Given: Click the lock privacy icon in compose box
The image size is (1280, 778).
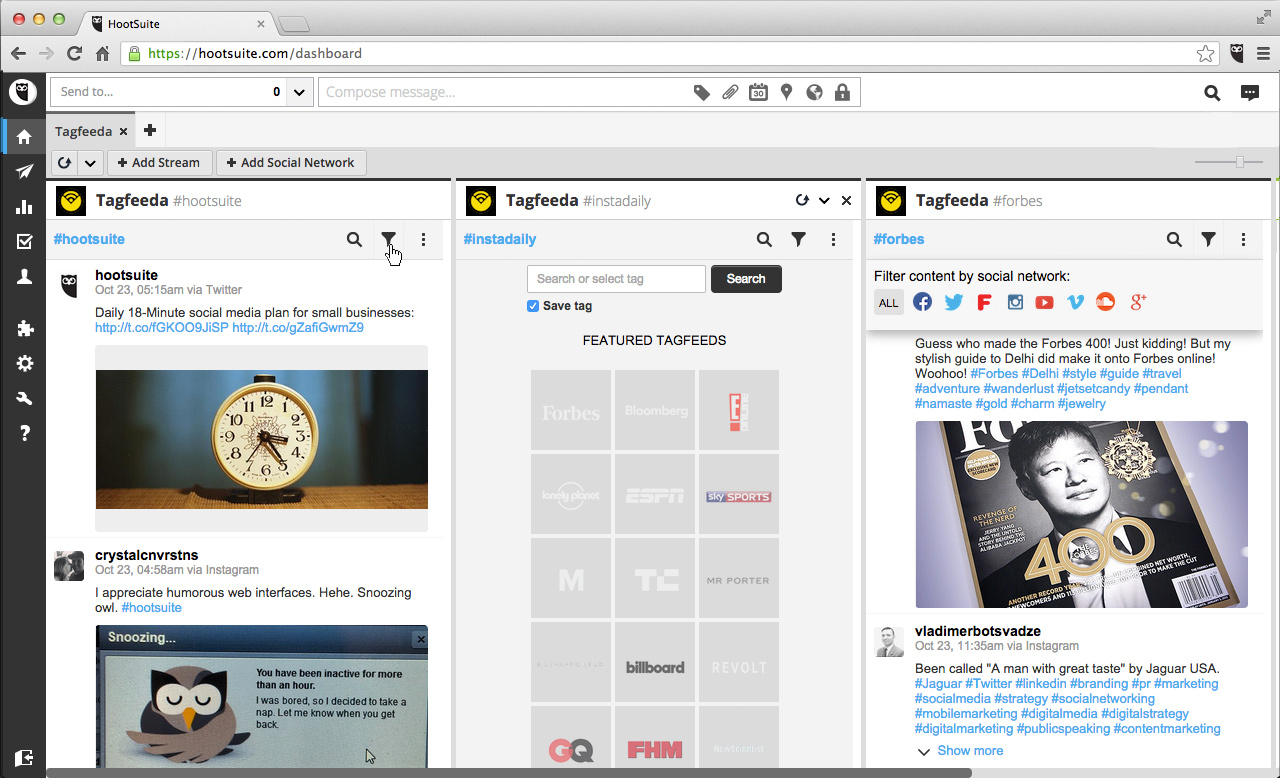Looking at the screenshot, I should pyautogui.click(x=842, y=92).
